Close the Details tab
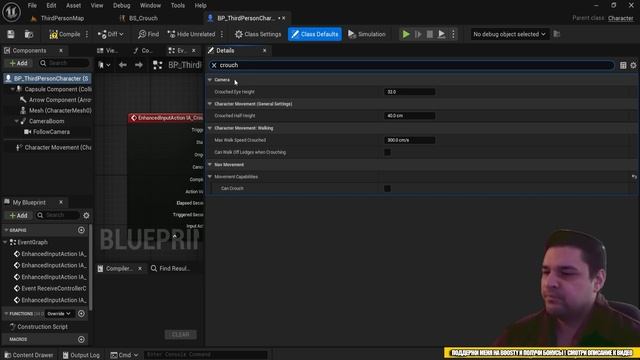Screen dimensions: 640x360 click(264, 51)
